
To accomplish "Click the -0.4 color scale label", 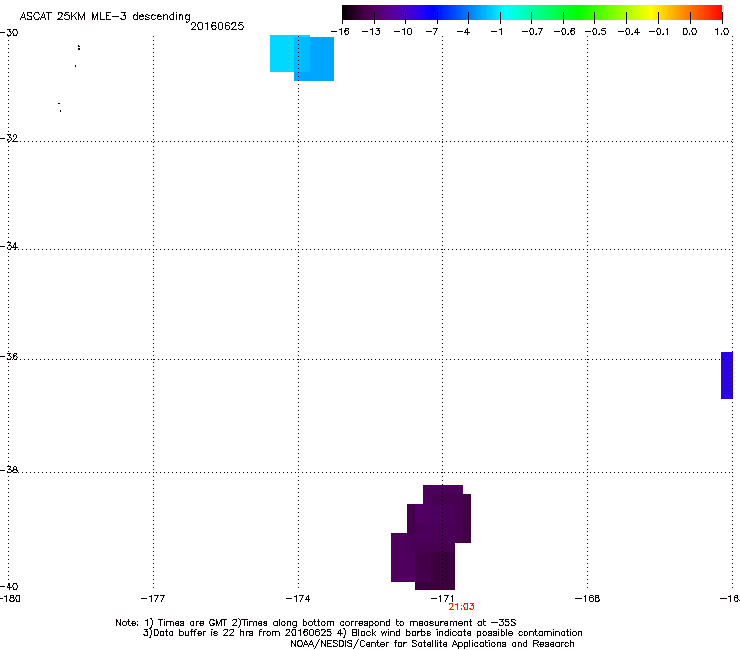I will tap(629, 32).
